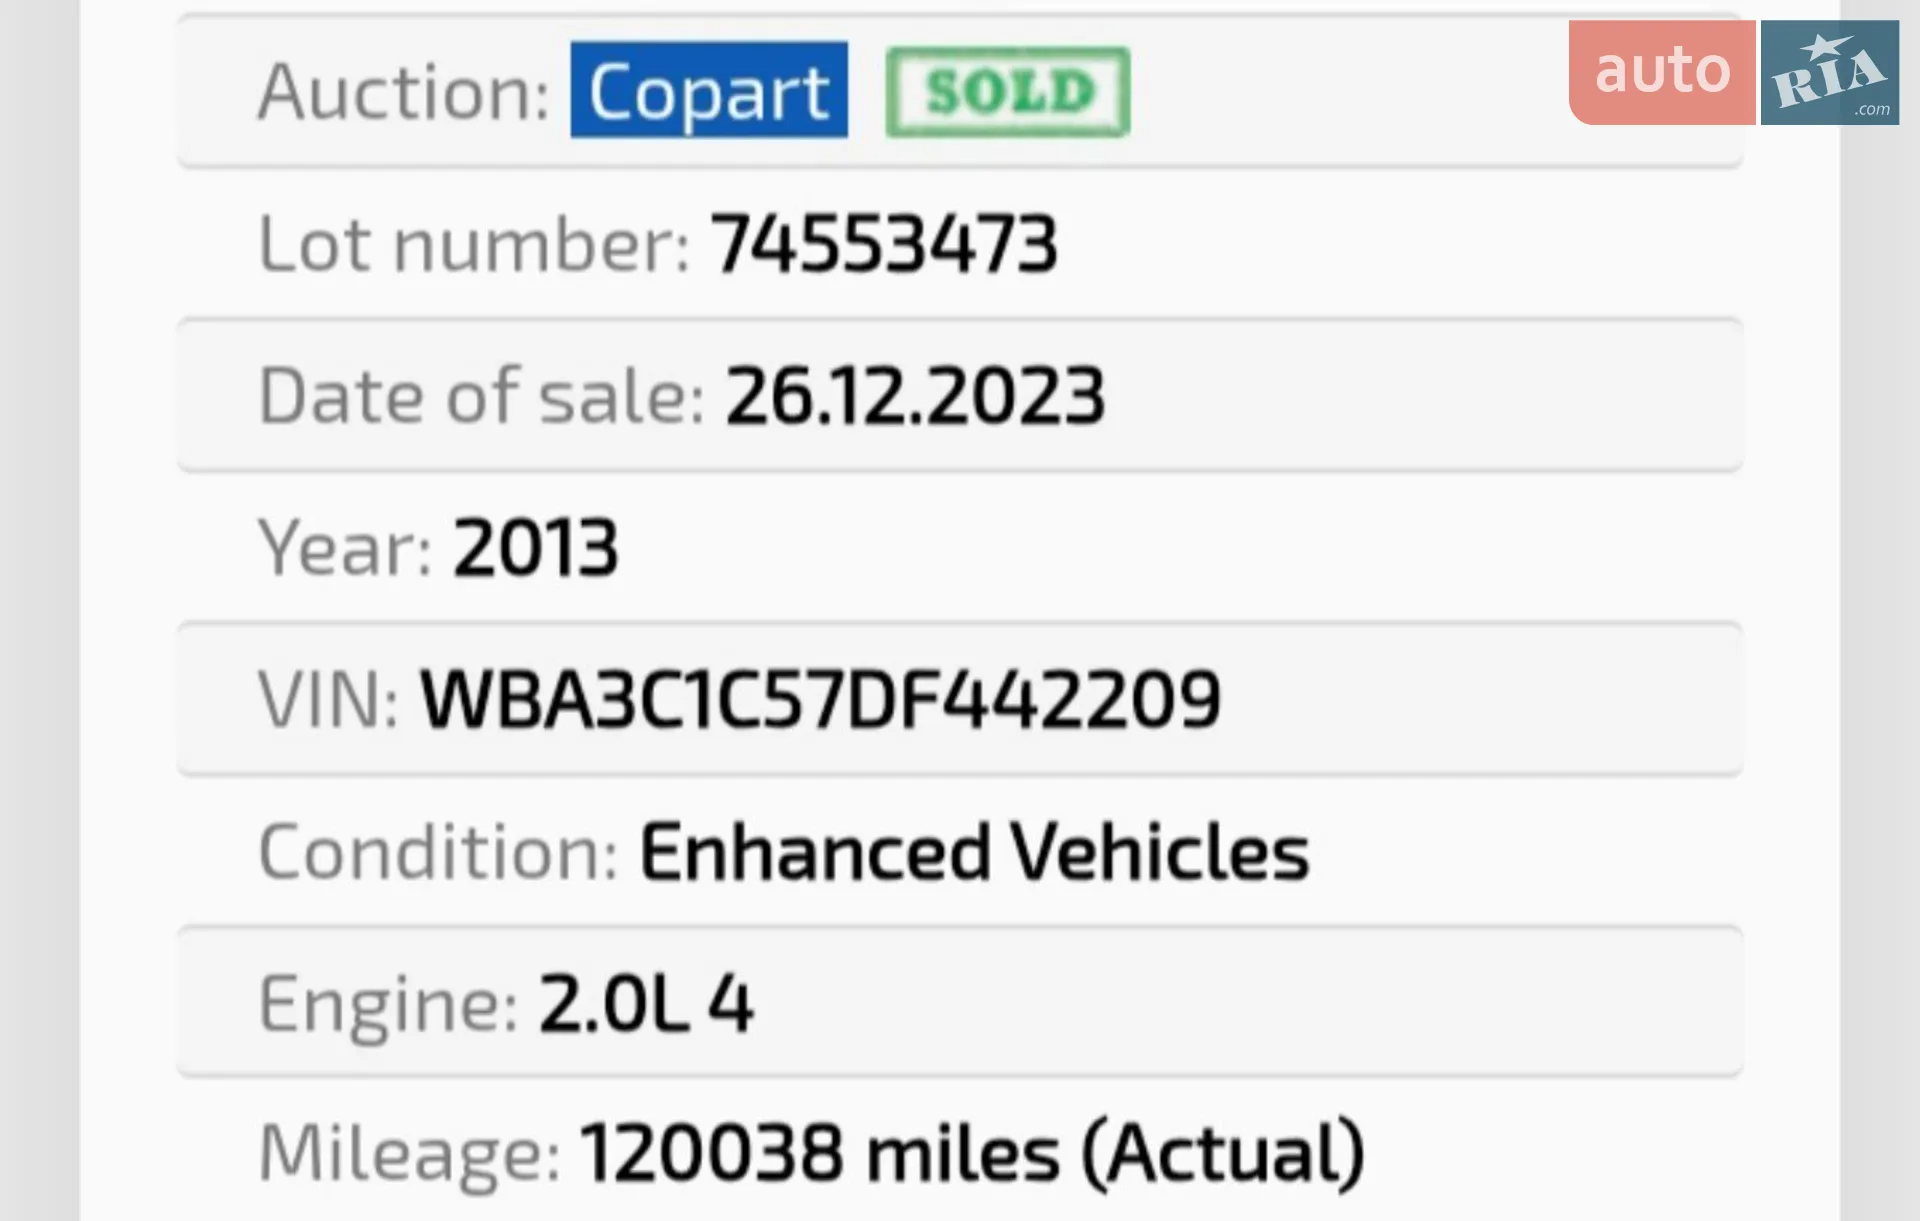Click the Mileage label

(409, 1155)
